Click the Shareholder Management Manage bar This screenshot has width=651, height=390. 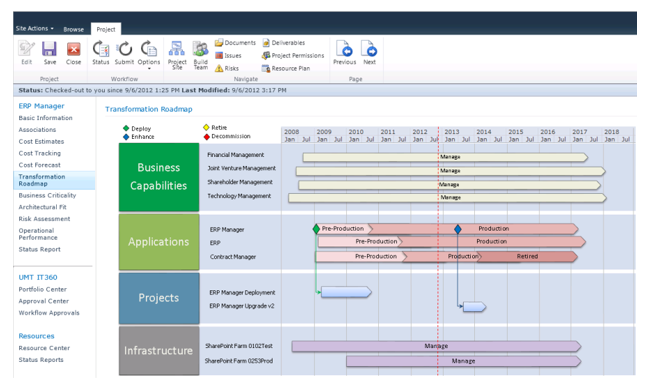pyautogui.click(x=450, y=185)
